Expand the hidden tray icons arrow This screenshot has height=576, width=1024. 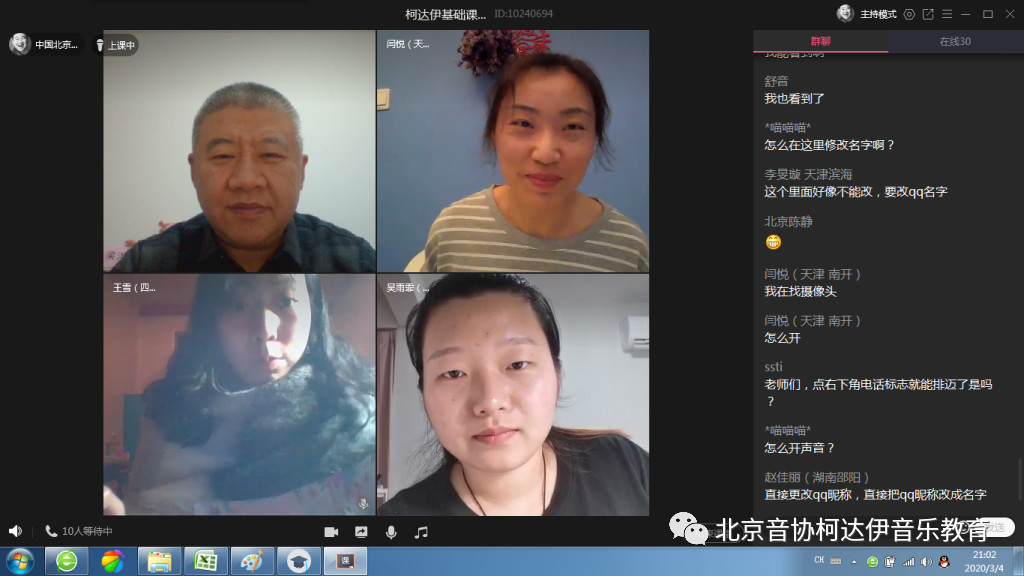[854, 562]
